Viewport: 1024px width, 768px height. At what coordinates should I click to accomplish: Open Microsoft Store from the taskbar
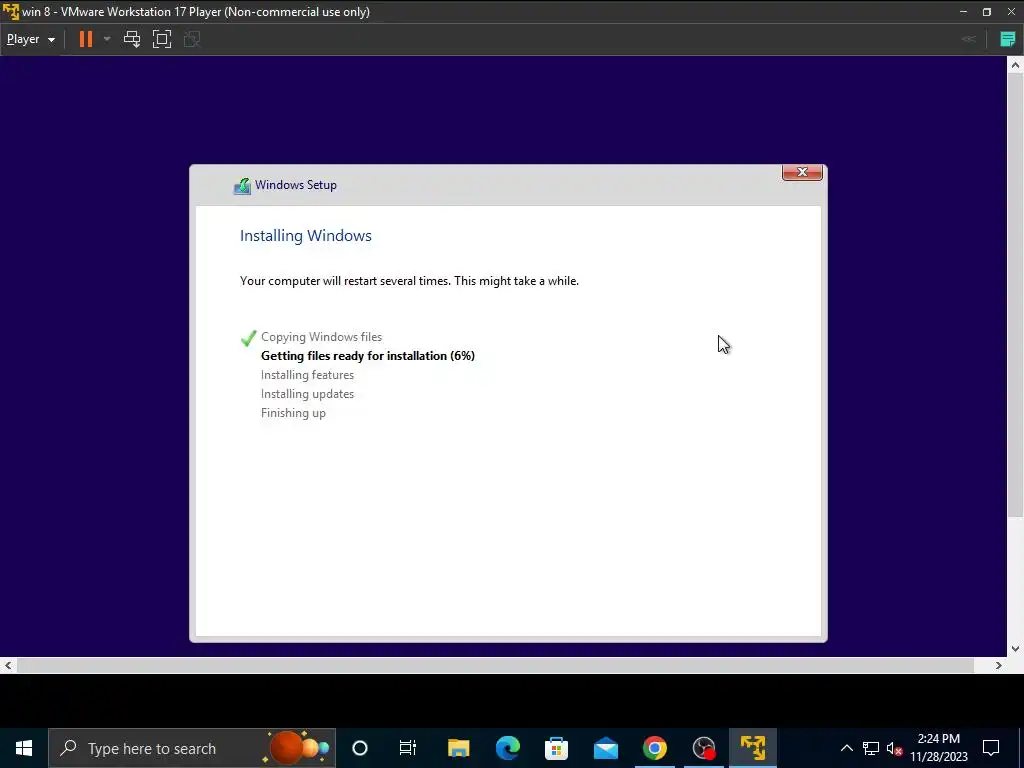556,748
